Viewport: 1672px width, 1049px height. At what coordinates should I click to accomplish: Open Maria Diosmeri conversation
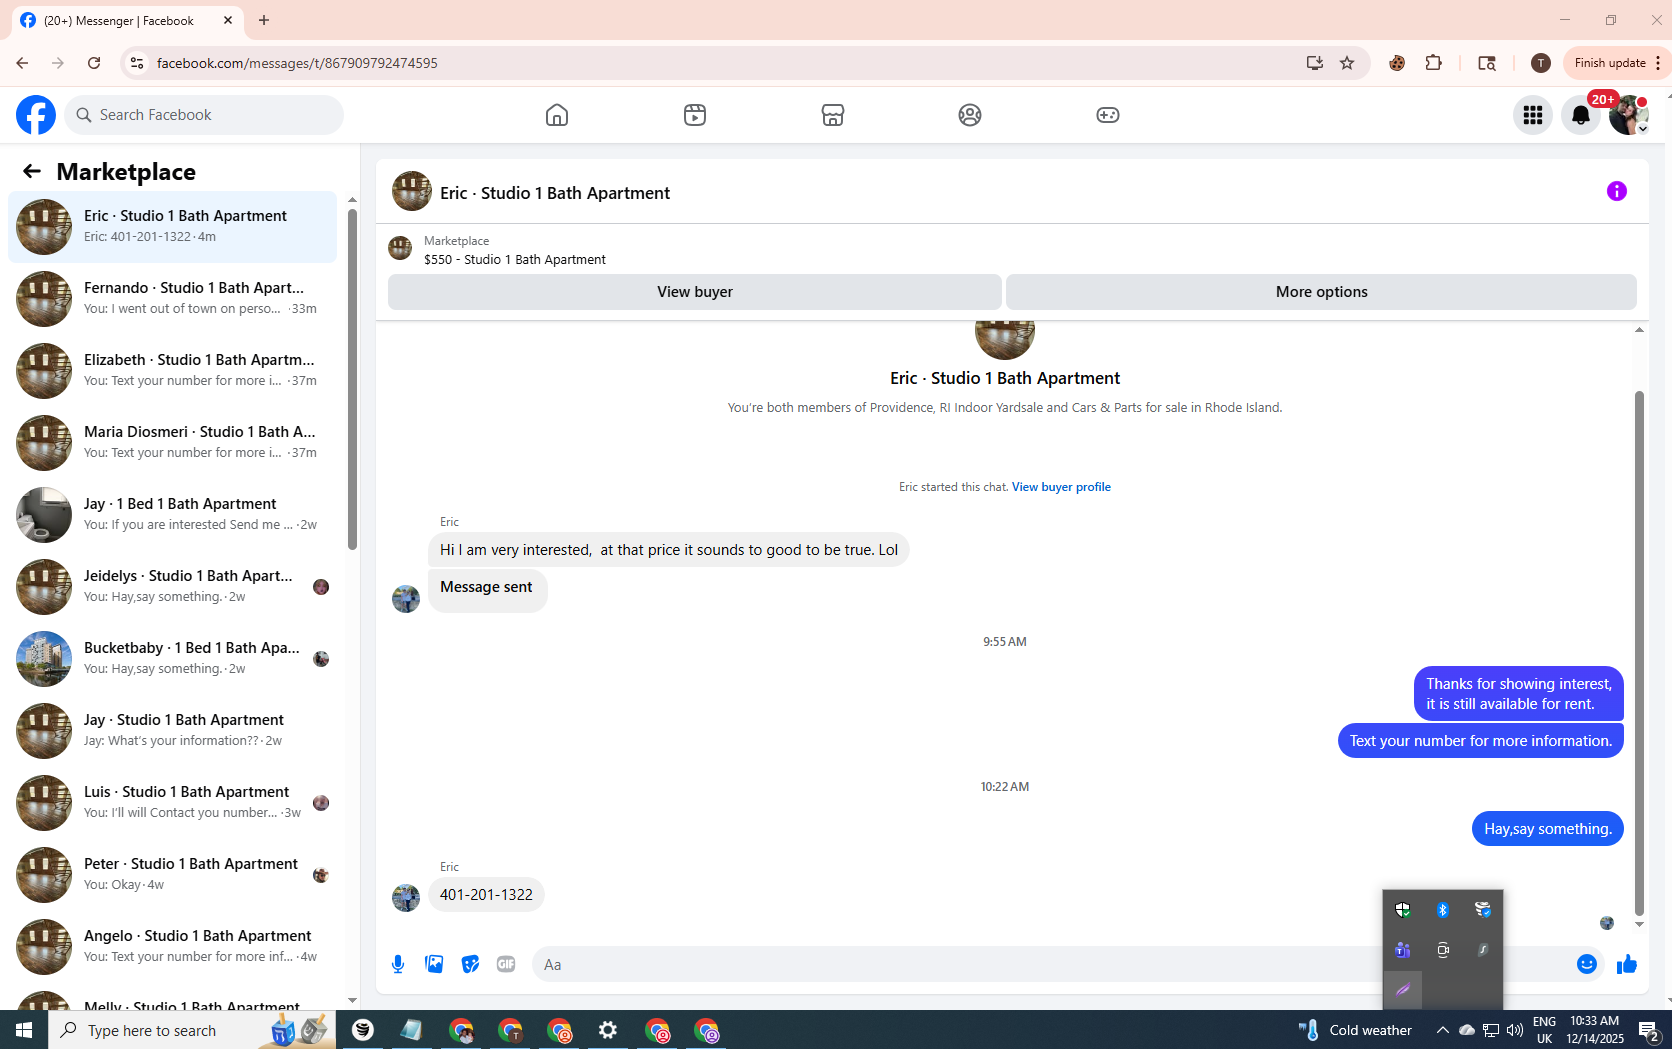pos(173,443)
